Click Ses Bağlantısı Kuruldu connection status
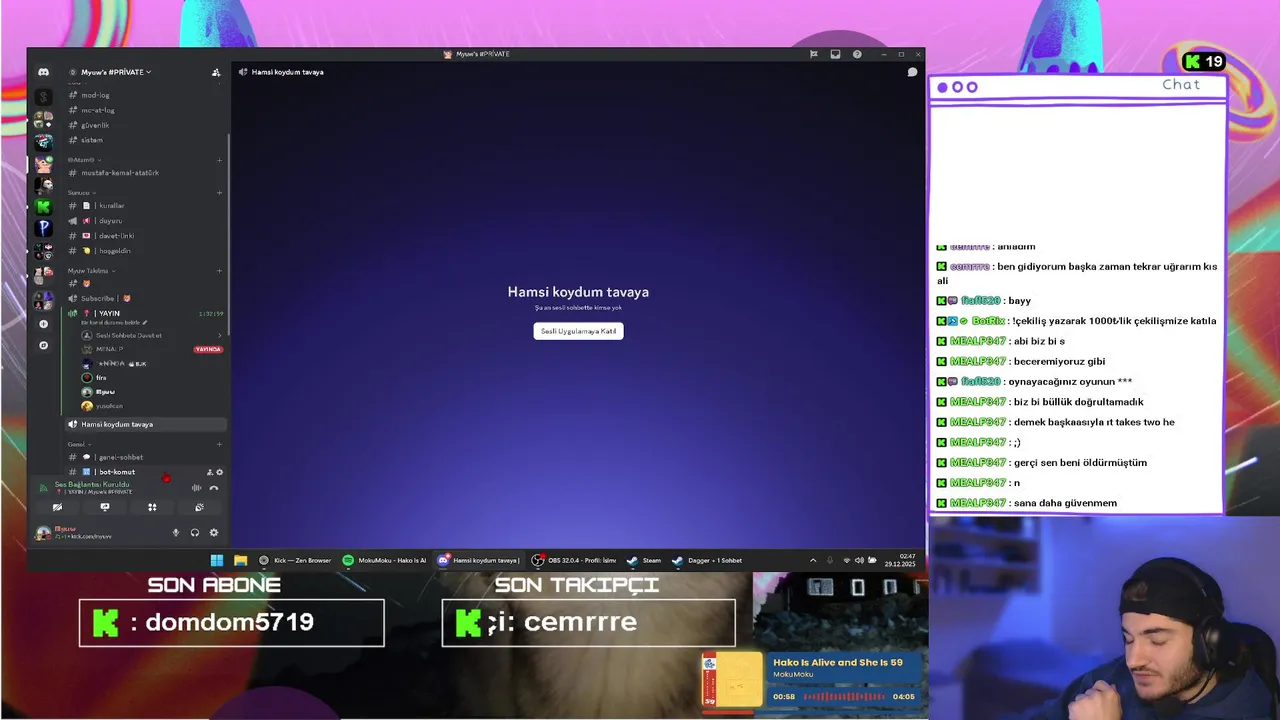Viewport: 1280px width, 720px height. (x=92, y=485)
